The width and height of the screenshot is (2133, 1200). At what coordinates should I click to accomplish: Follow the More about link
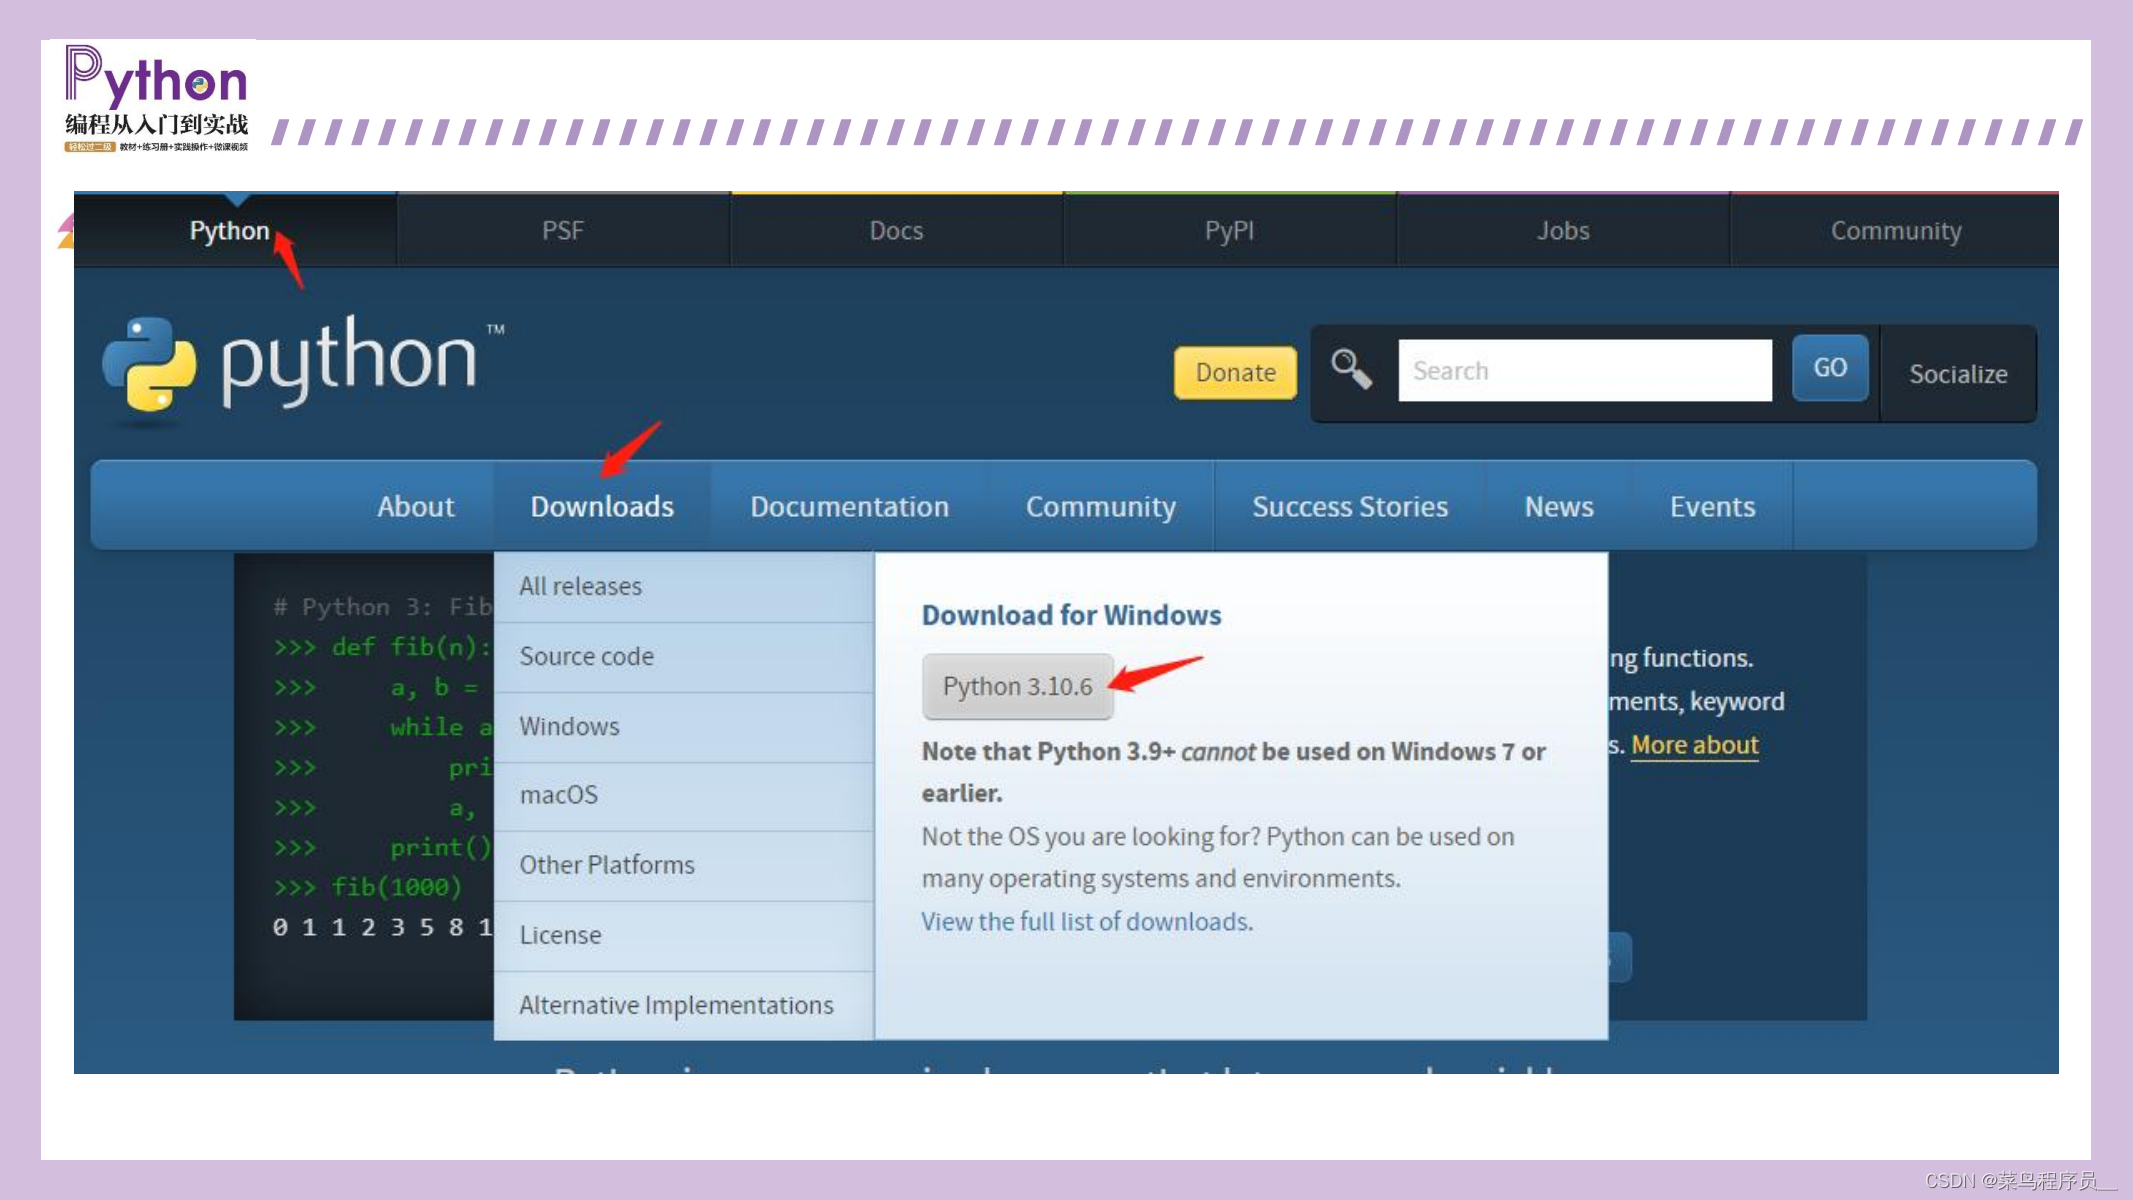click(1695, 745)
